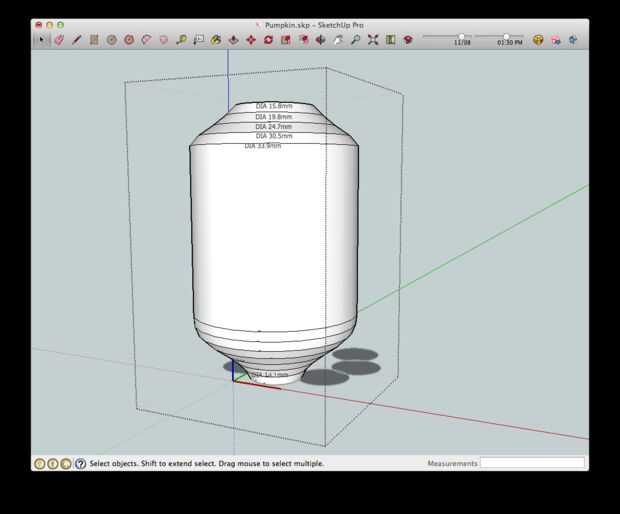
Task: Select the Move tool
Action: pyautogui.click(x=250, y=40)
